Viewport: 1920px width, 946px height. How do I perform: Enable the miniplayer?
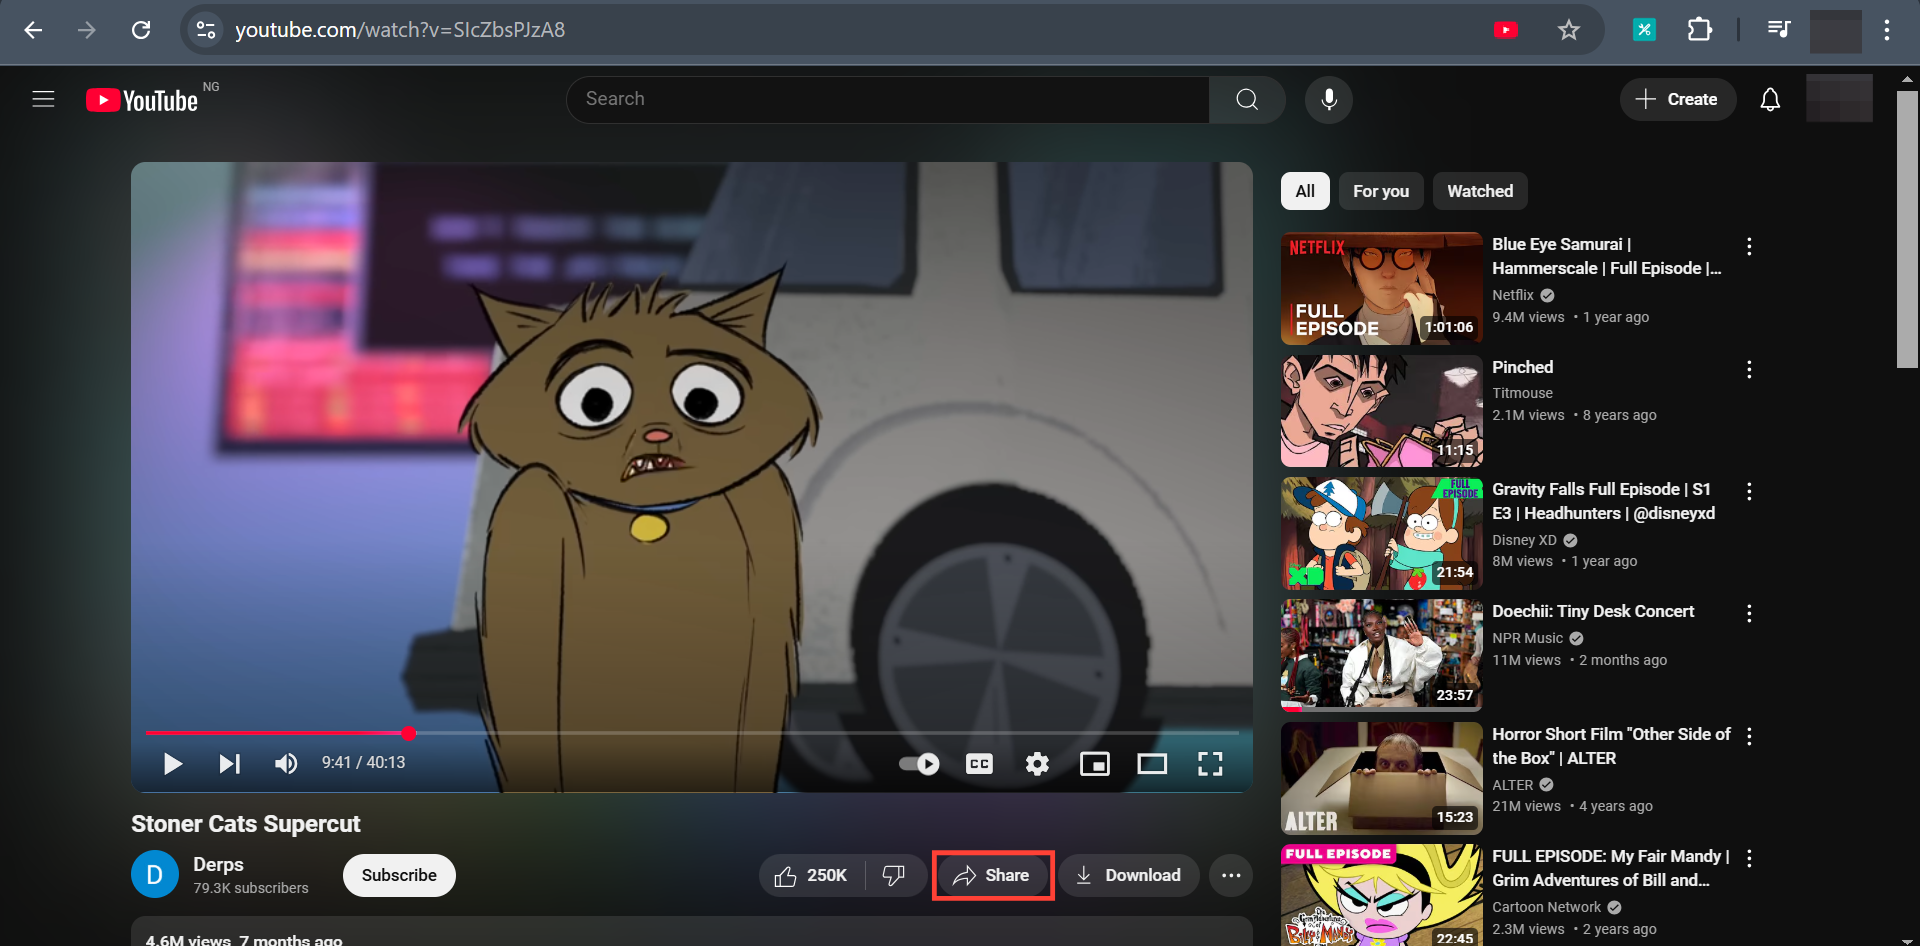coord(1095,764)
